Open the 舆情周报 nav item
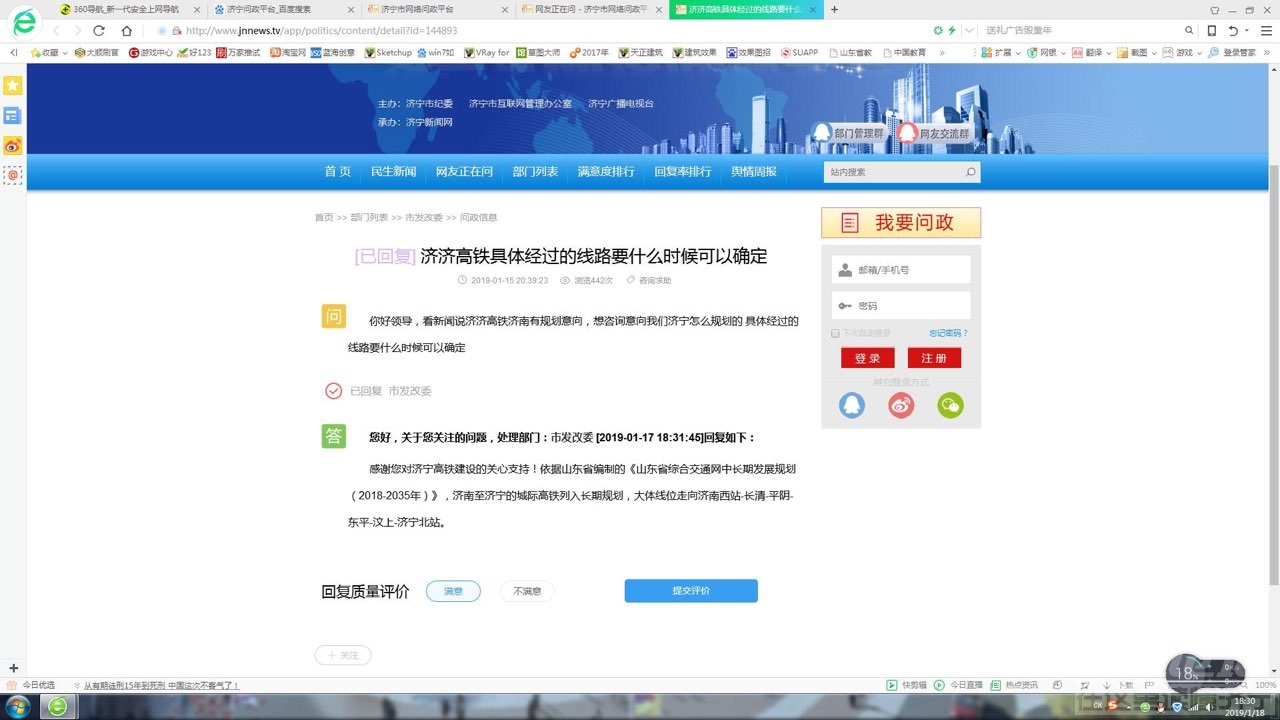 pos(754,172)
